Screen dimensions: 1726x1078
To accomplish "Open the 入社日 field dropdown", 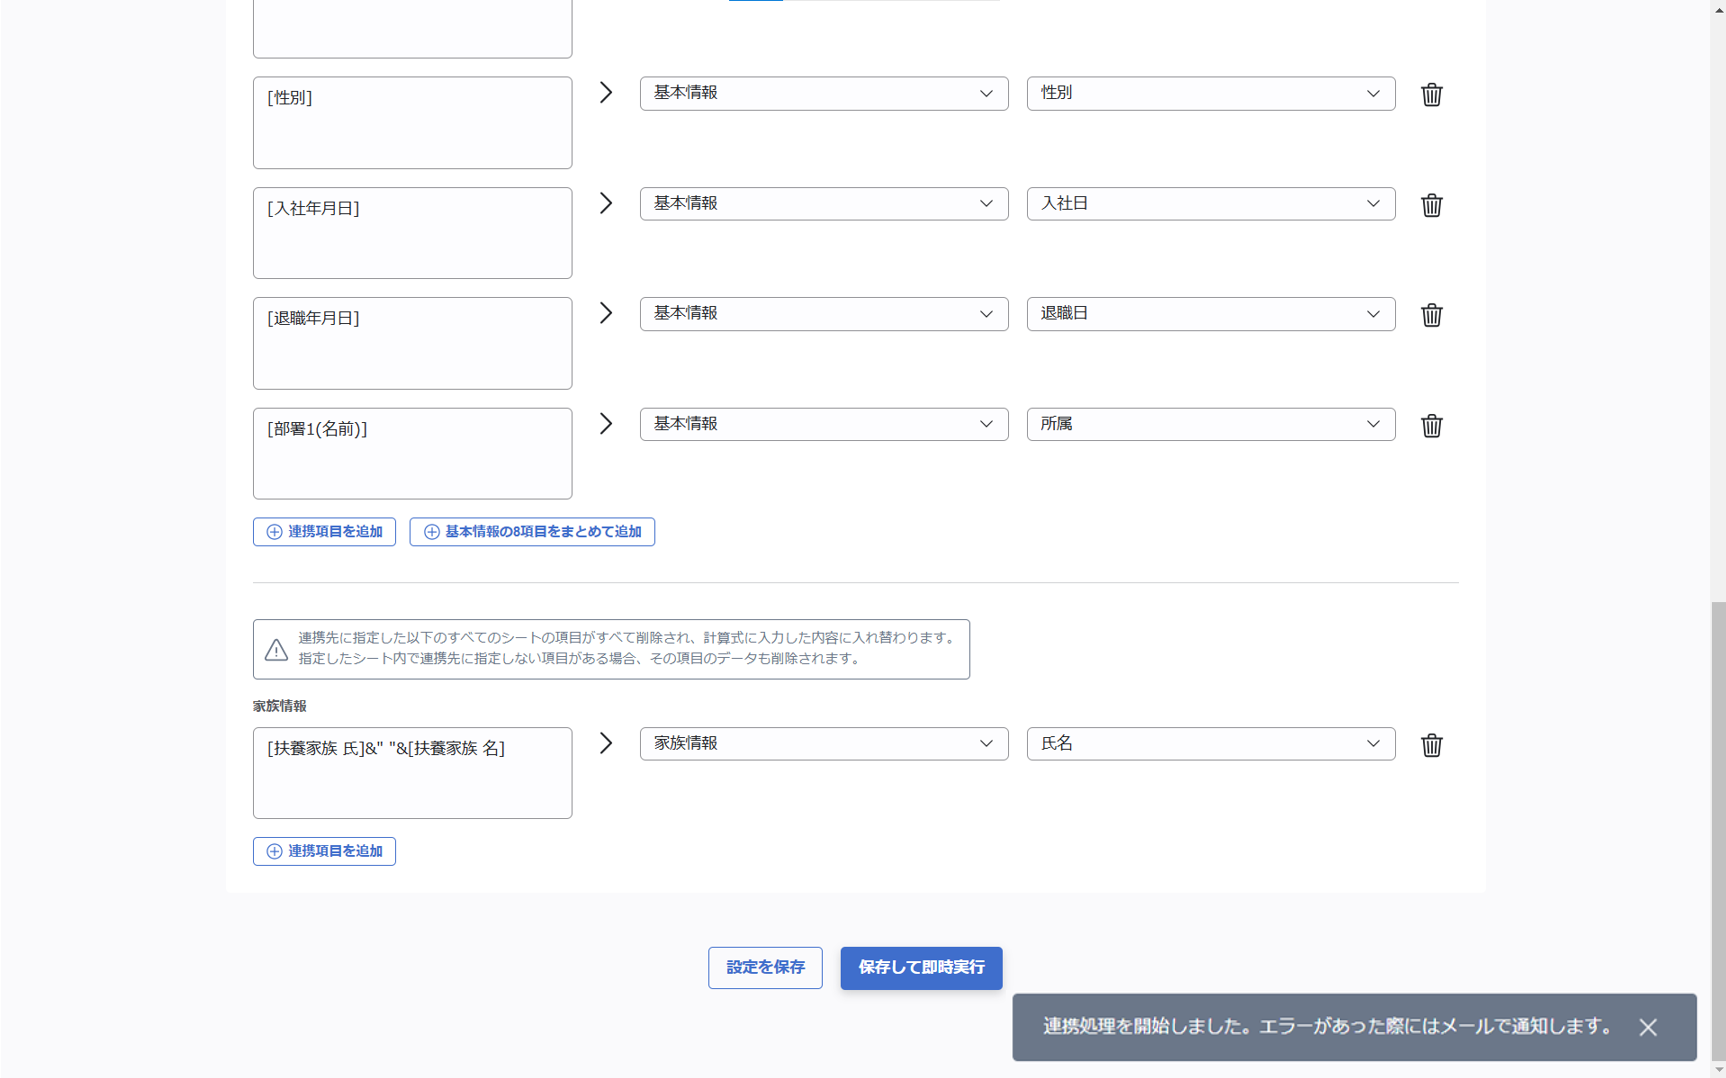I will 1210,204.
